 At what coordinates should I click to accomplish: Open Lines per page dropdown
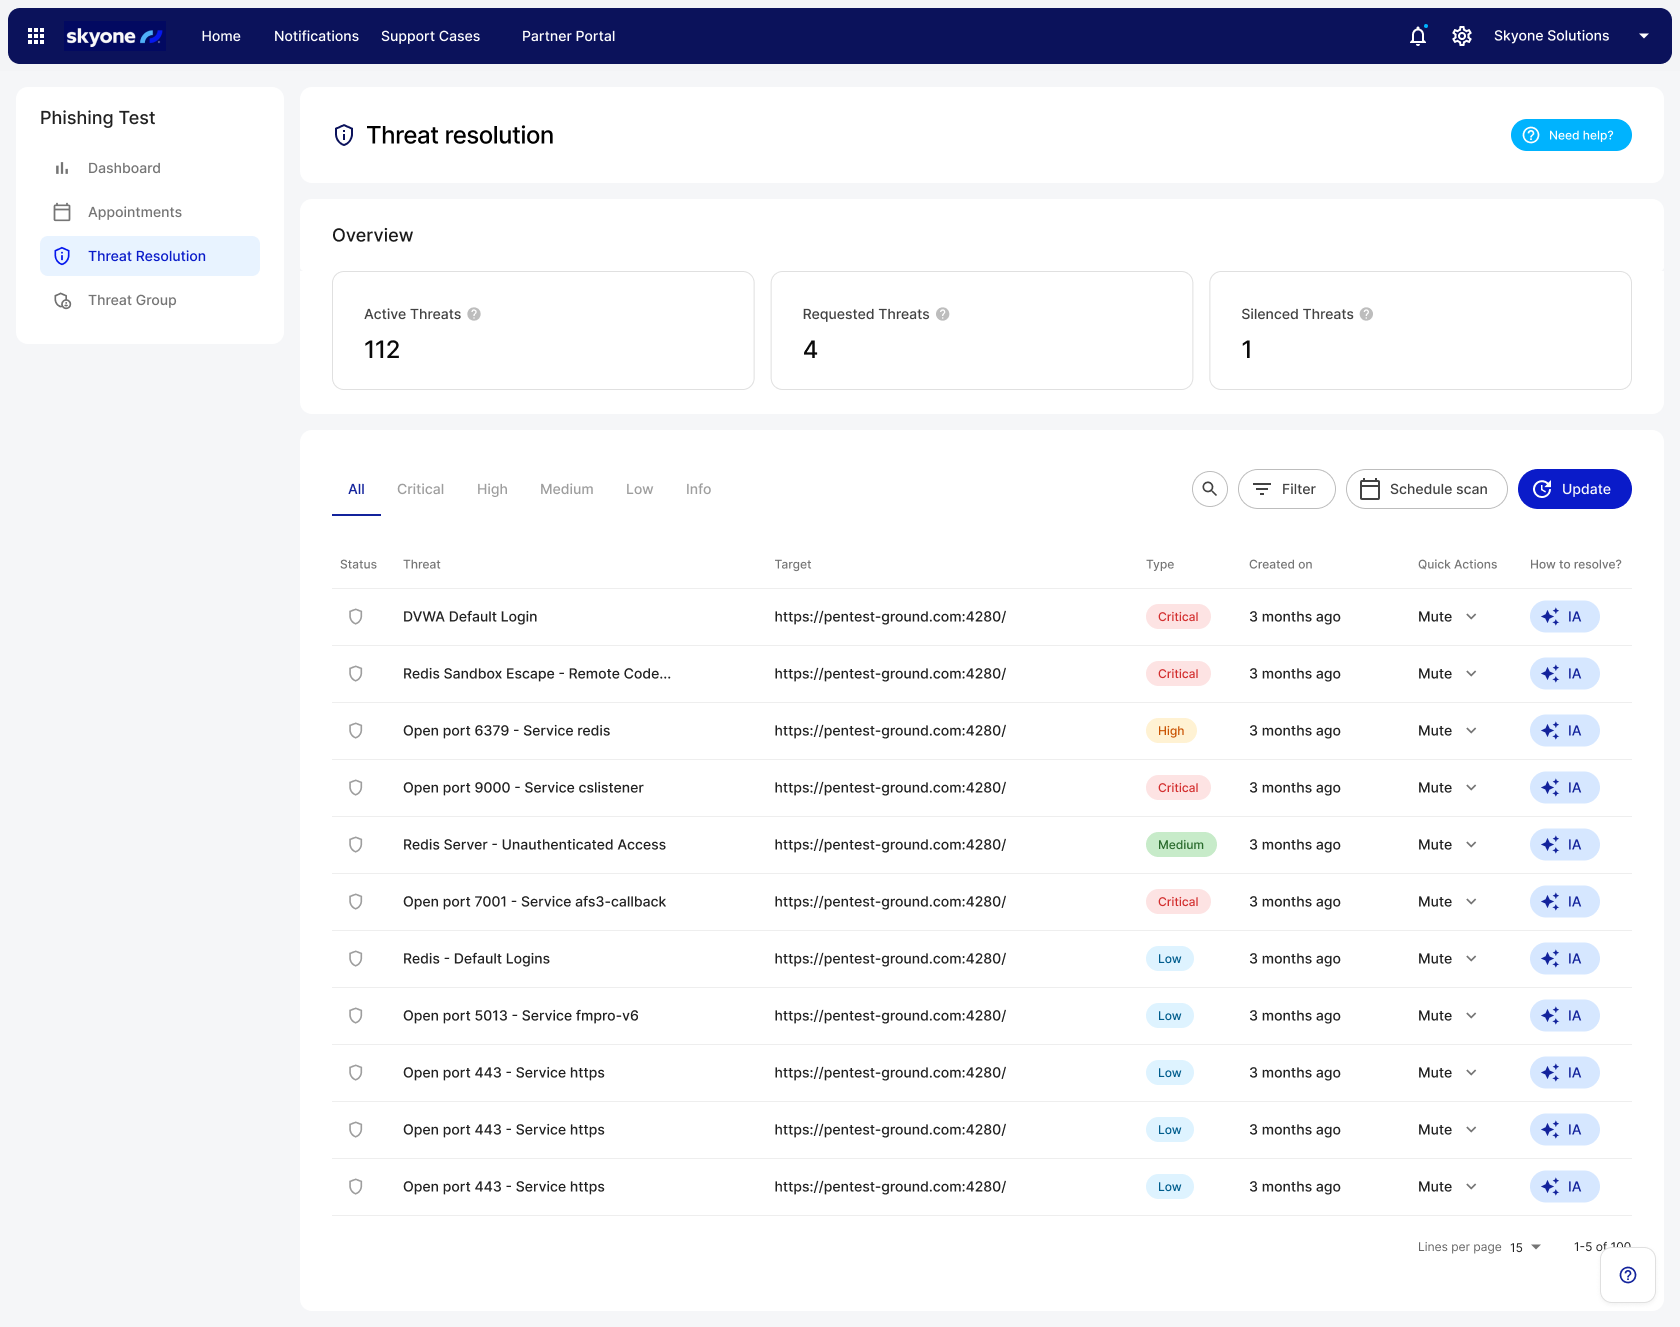[x=1526, y=1247]
